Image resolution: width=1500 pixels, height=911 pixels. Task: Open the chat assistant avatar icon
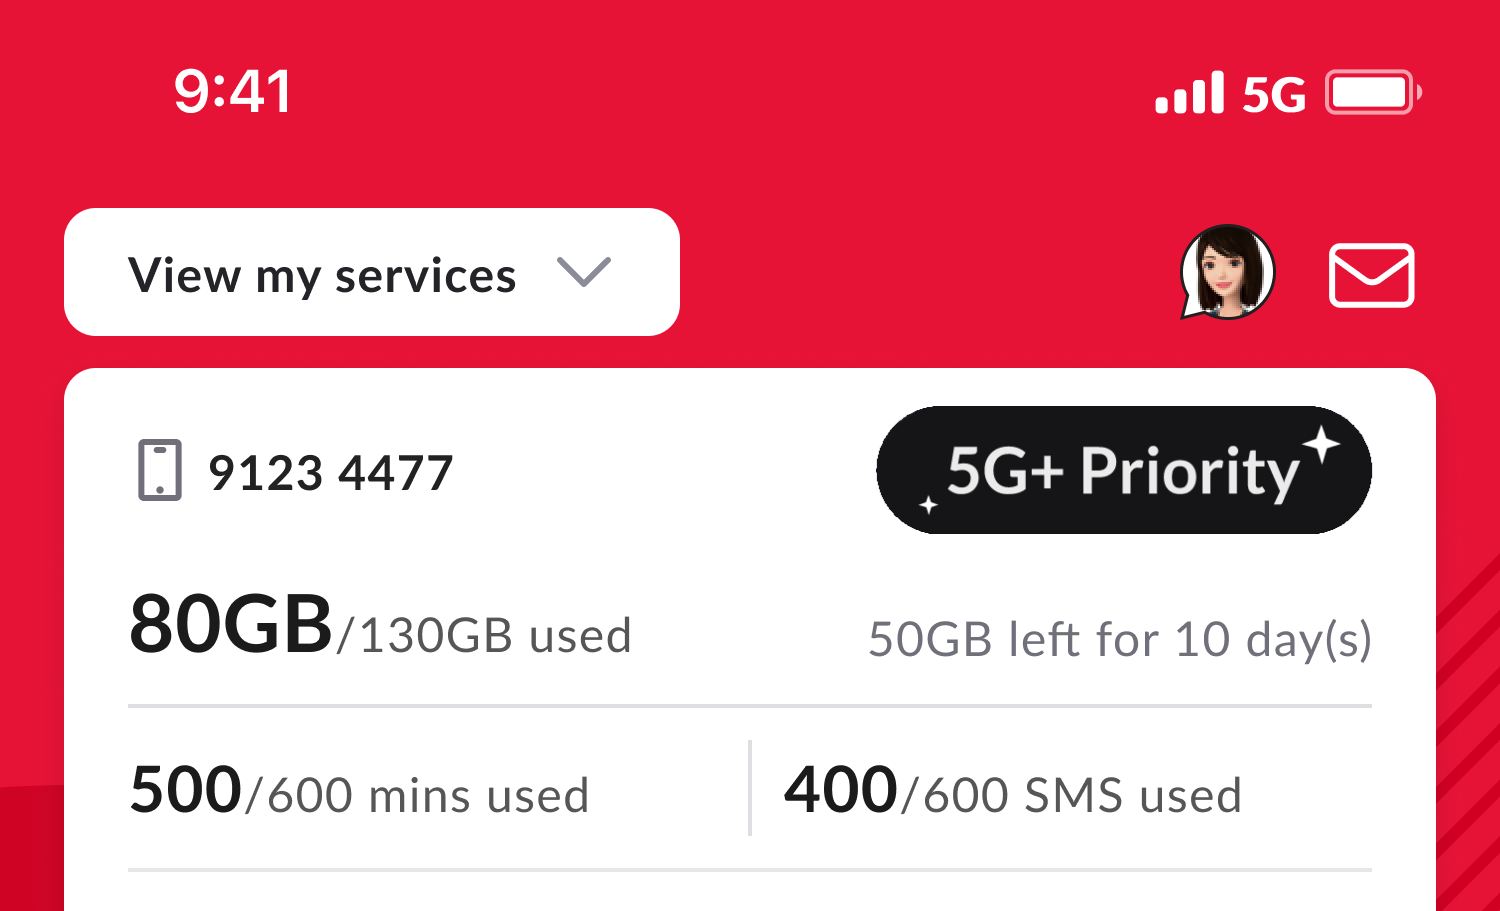[1227, 272]
